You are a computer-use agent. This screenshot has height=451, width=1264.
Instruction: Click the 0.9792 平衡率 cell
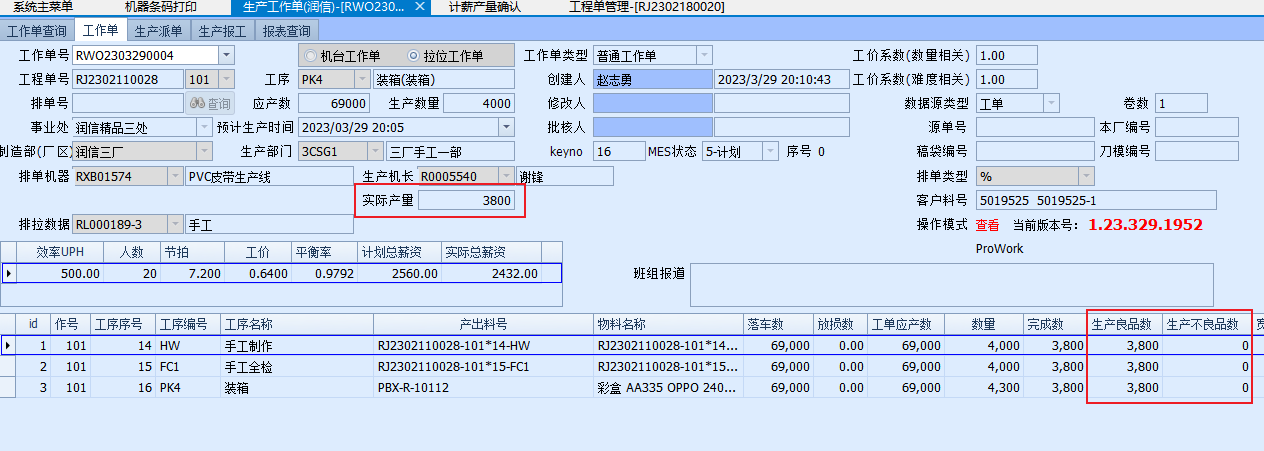[325, 273]
